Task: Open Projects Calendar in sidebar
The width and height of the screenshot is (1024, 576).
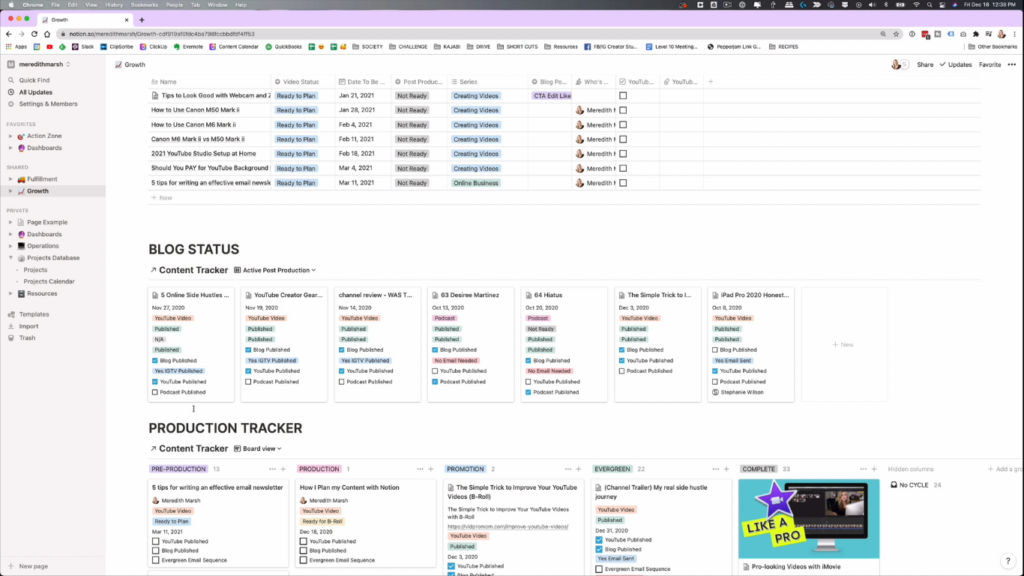Action: coord(49,281)
